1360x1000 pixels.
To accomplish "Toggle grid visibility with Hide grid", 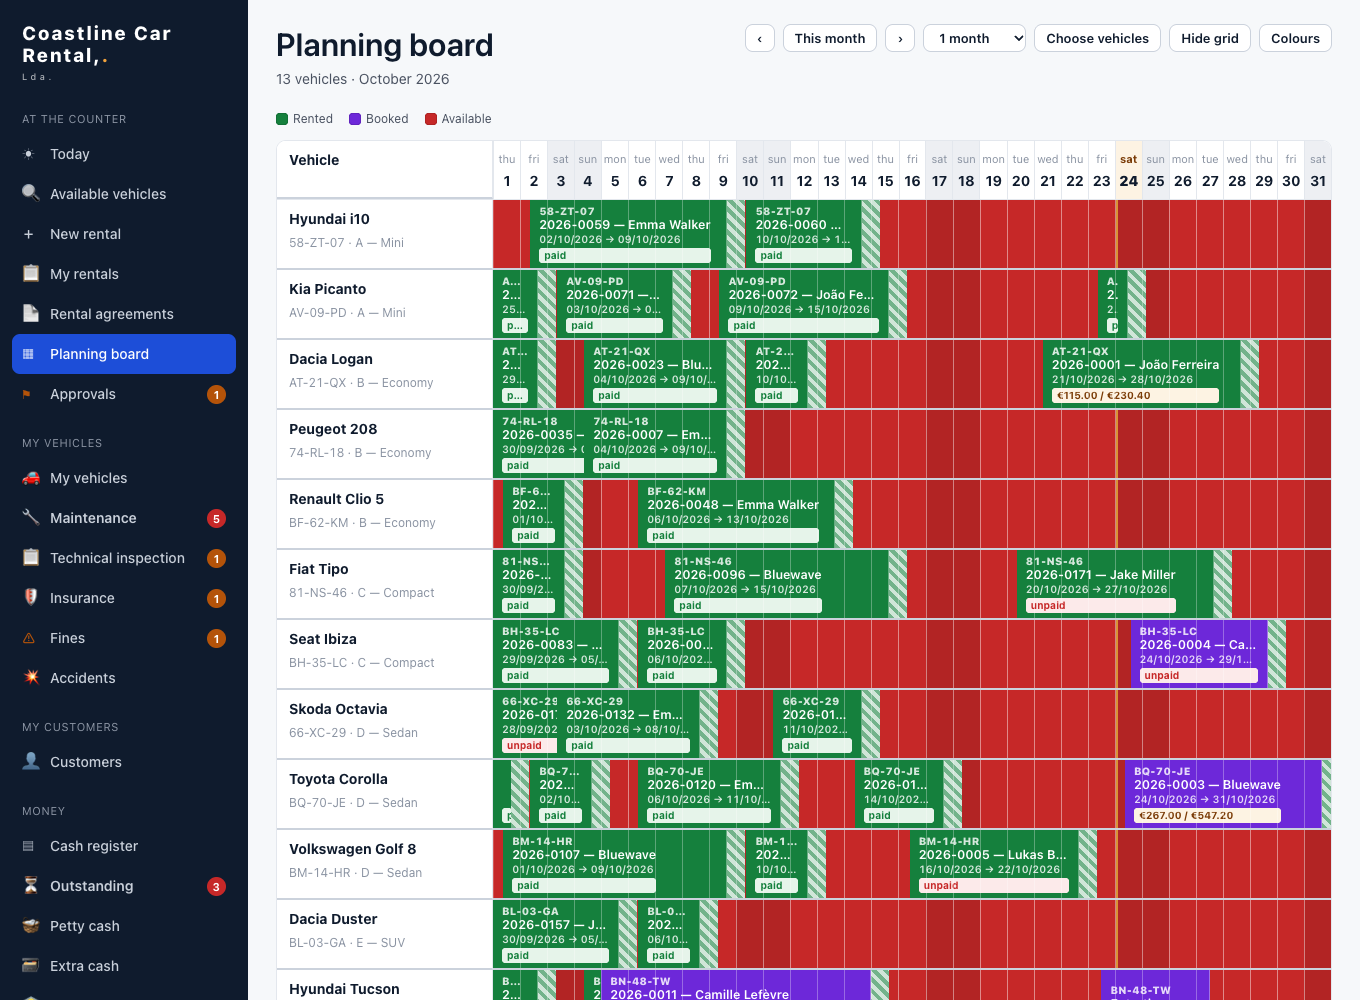I will click(x=1210, y=38).
